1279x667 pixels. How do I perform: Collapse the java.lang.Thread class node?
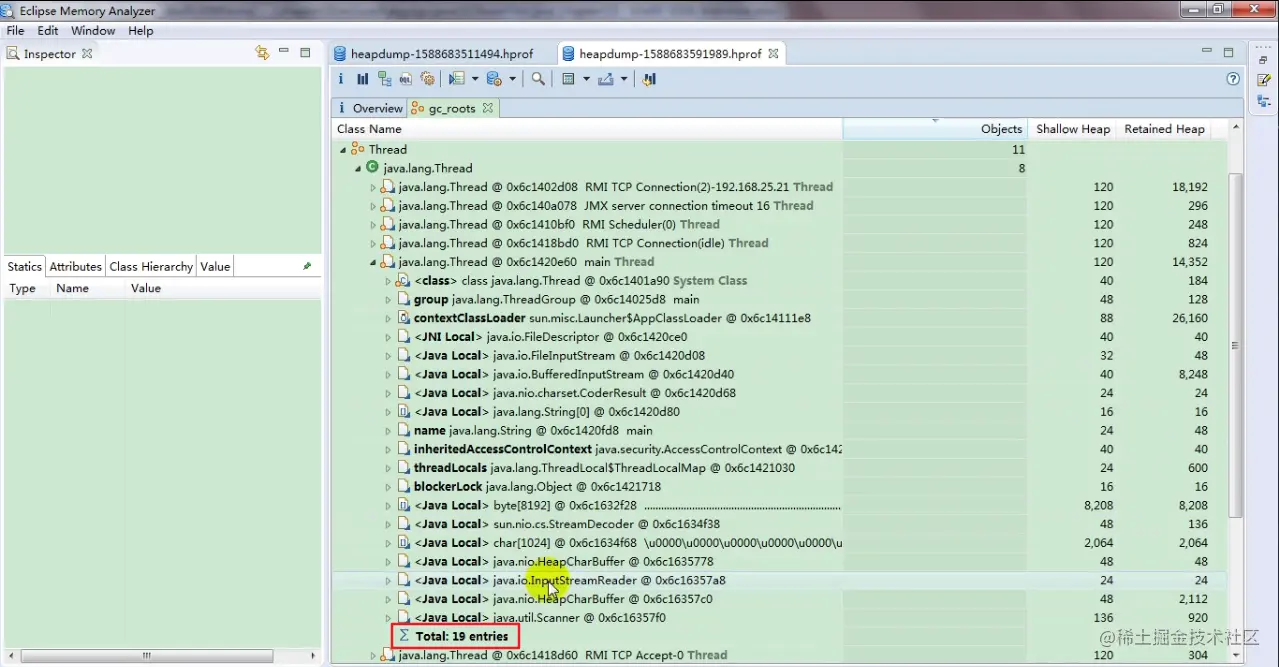pyautogui.click(x=358, y=168)
